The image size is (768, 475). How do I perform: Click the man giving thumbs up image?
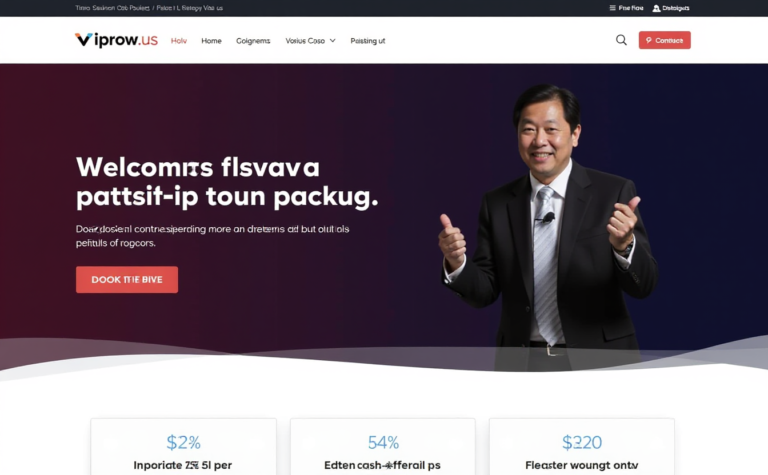[549, 225]
